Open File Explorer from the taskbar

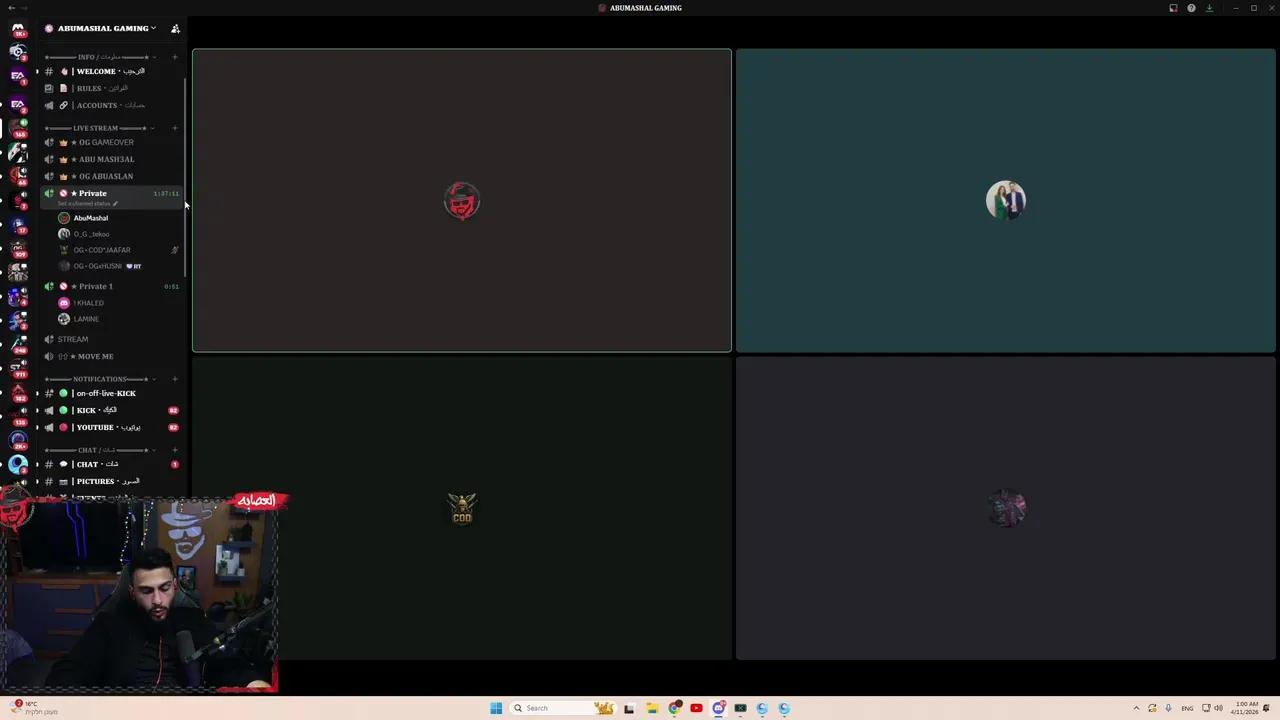tap(651, 708)
